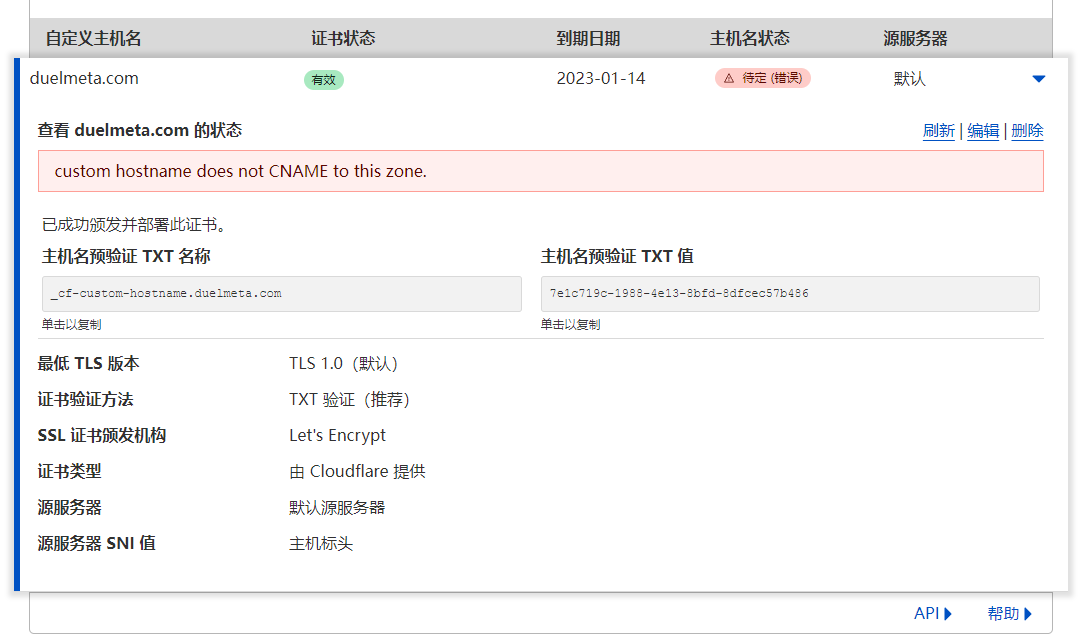Collapse the duelmeta.com row with the blue arrow
1086x642 pixels.
[1038, 79]
